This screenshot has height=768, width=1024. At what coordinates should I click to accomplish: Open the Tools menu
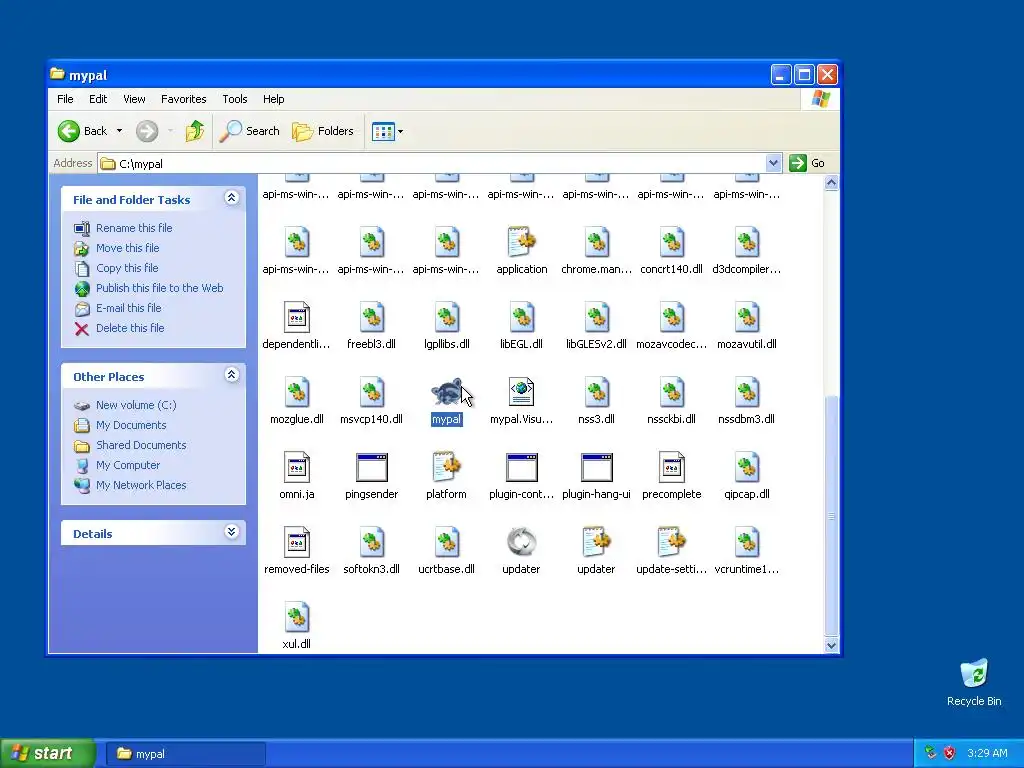tap(234, 99)
